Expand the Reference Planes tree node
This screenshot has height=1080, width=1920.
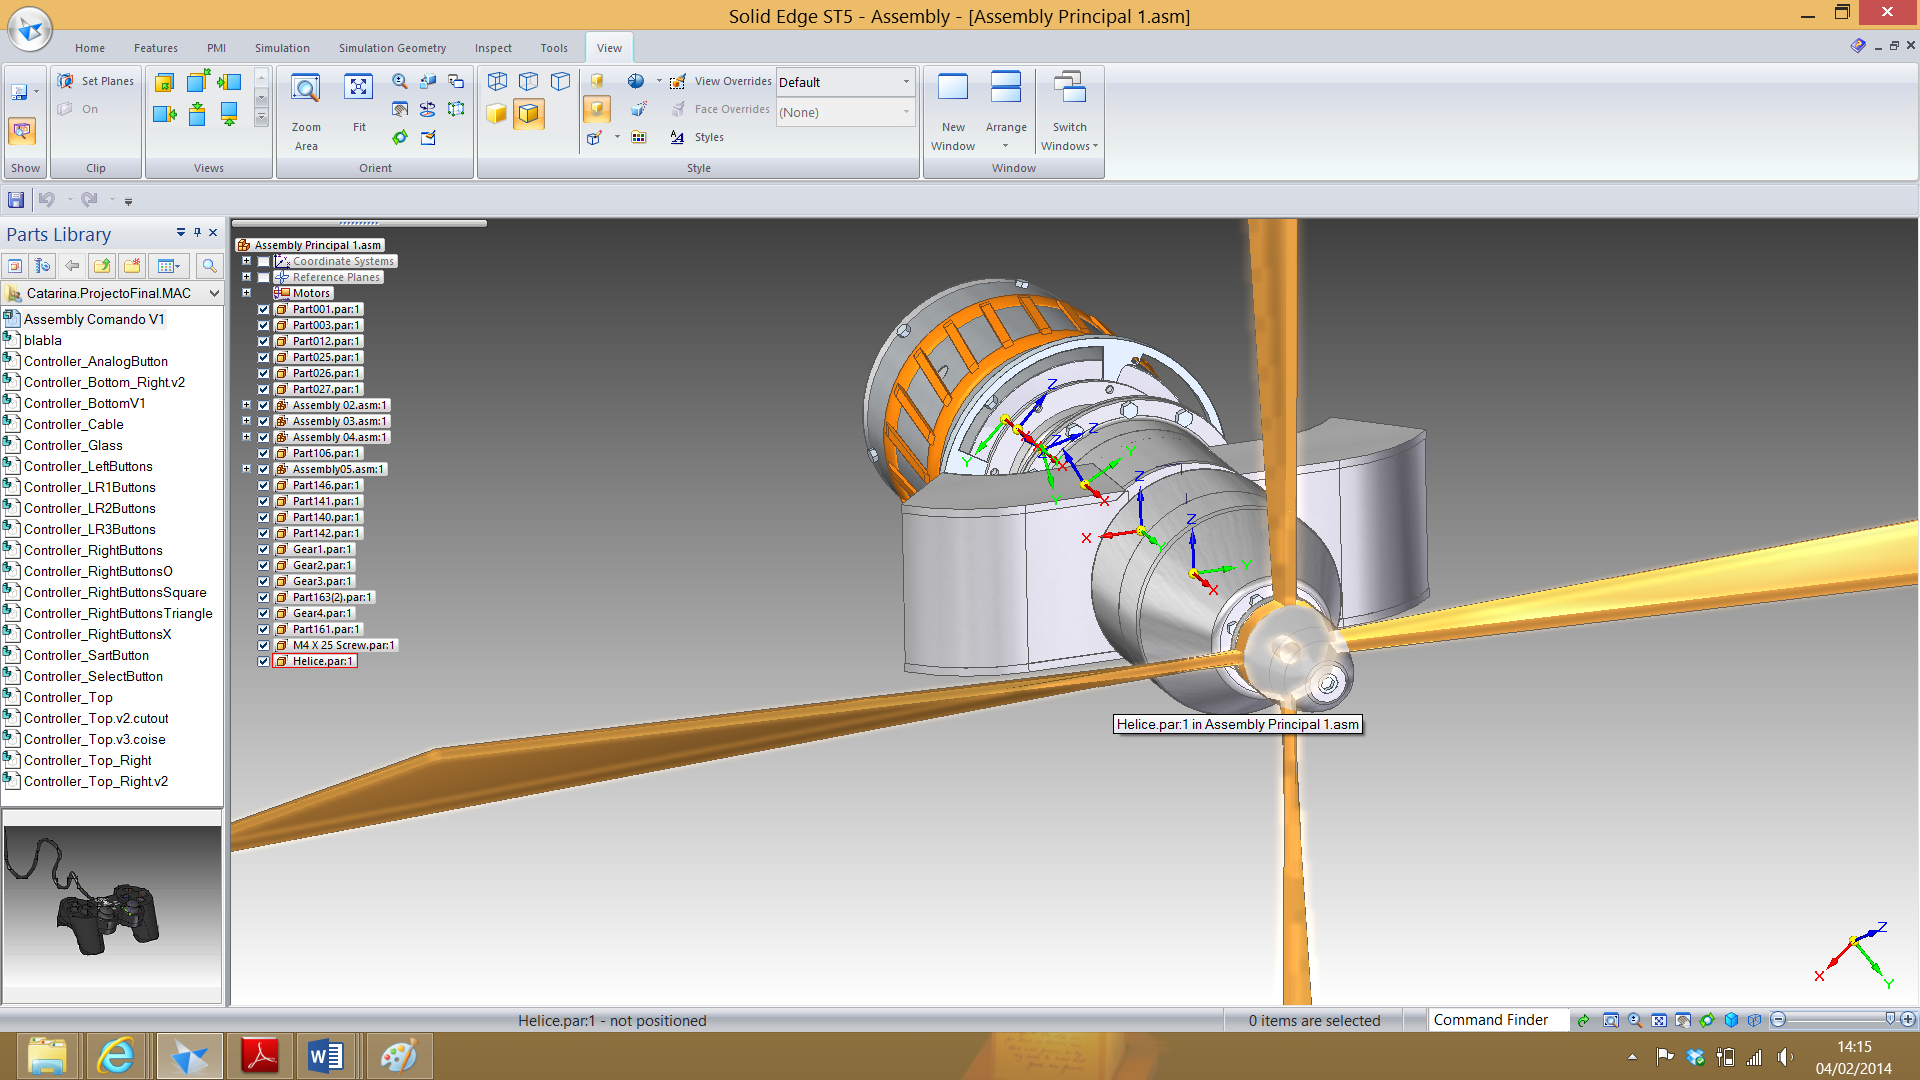(246, 277)
